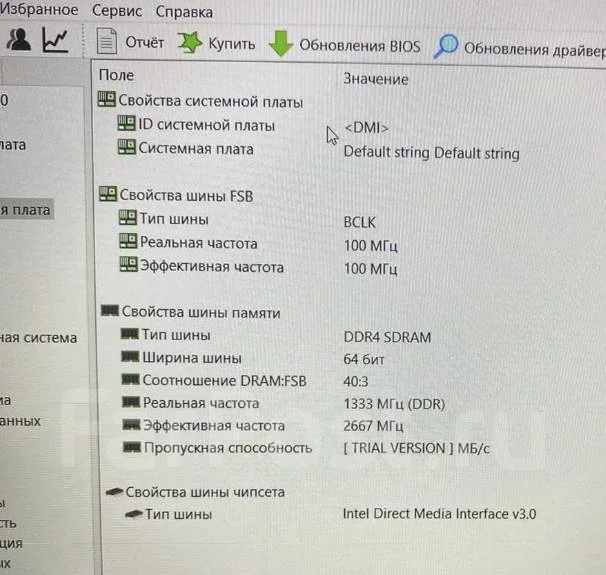Select the [ TRIAL VERSION ] МБ/с value
Viewport: 606px width, 575px height.
(x=416, y=448)
